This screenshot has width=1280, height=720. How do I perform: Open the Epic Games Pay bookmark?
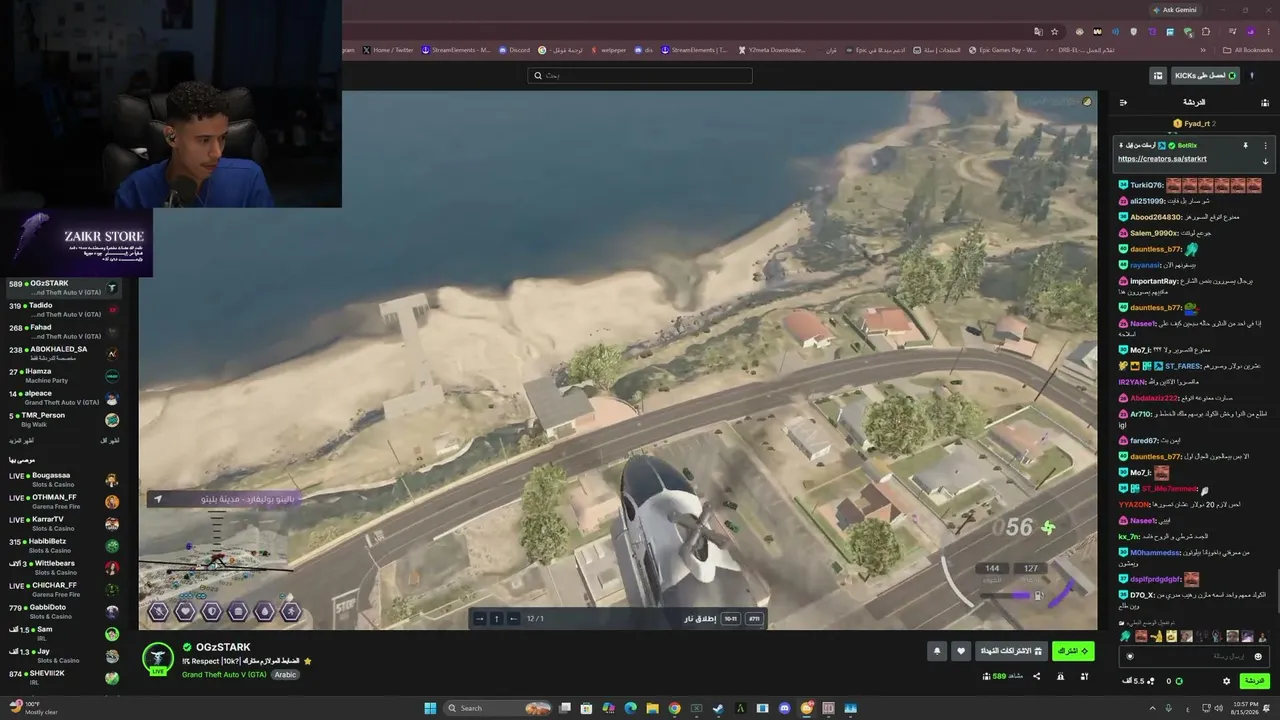coord(1001,50)
